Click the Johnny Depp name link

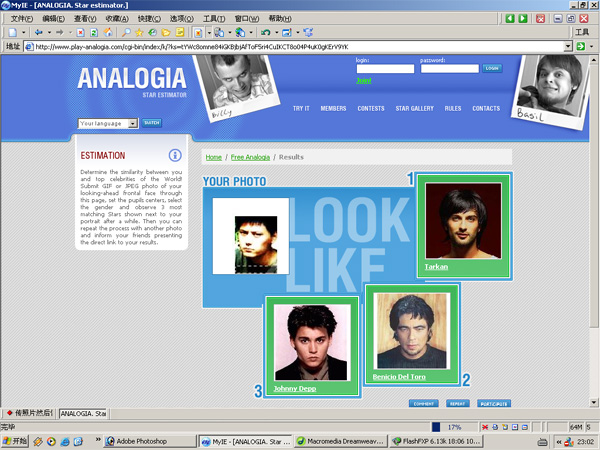tap(295, 388)
